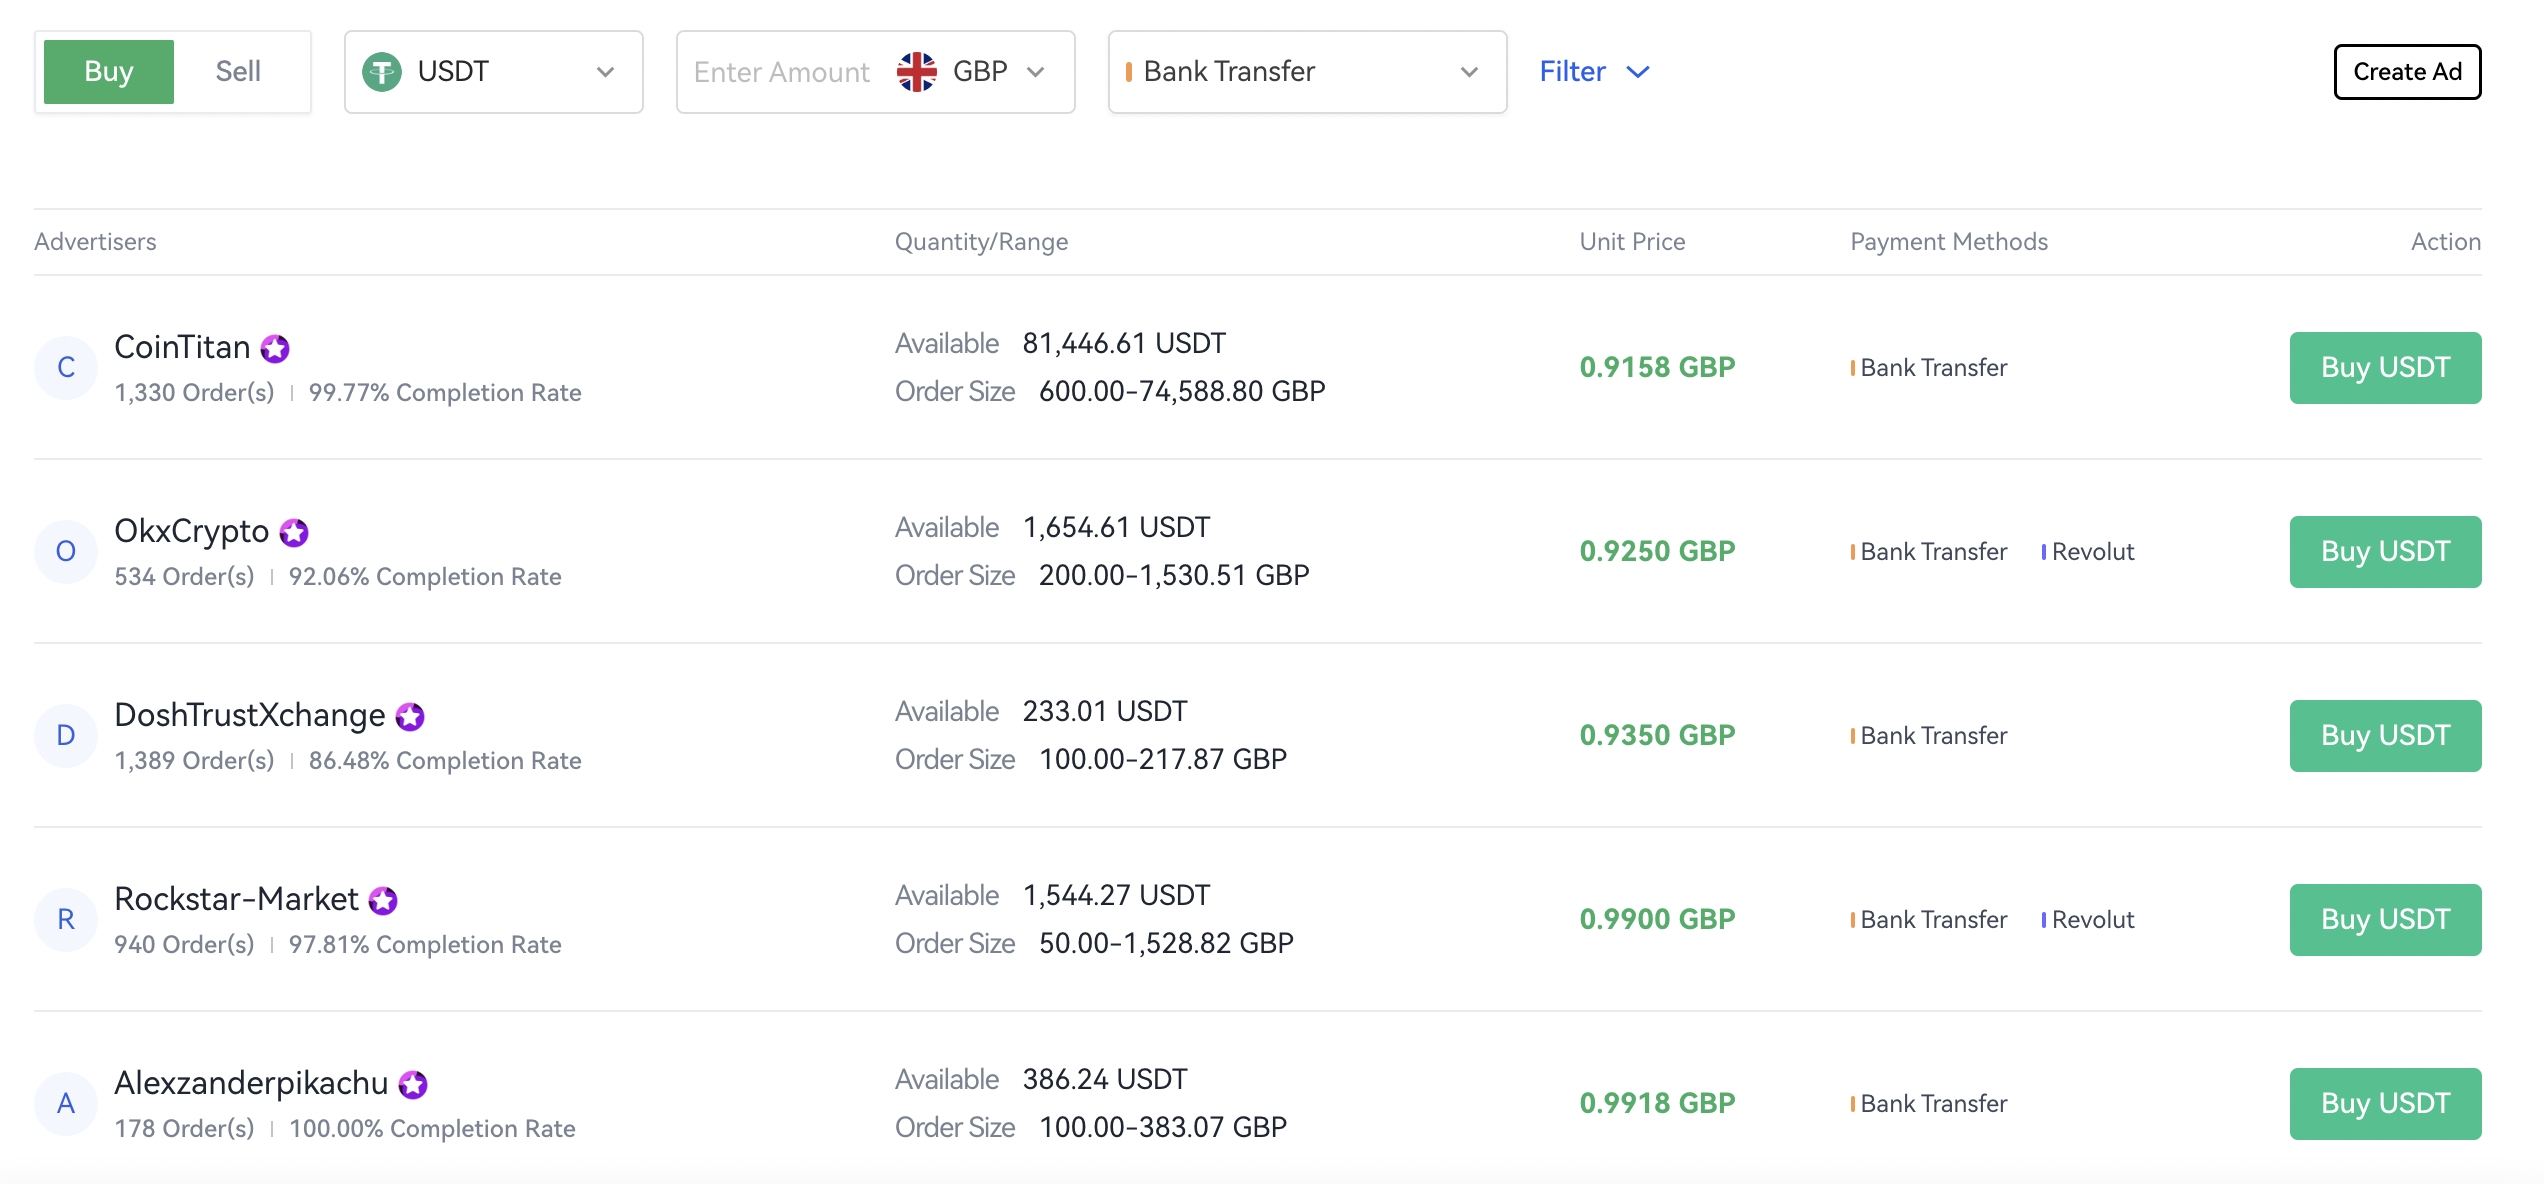The height and width of the screenshot is (1184, 2544).
Task: Buy USDT from CoinTitan
Action: coord(2385,368)
